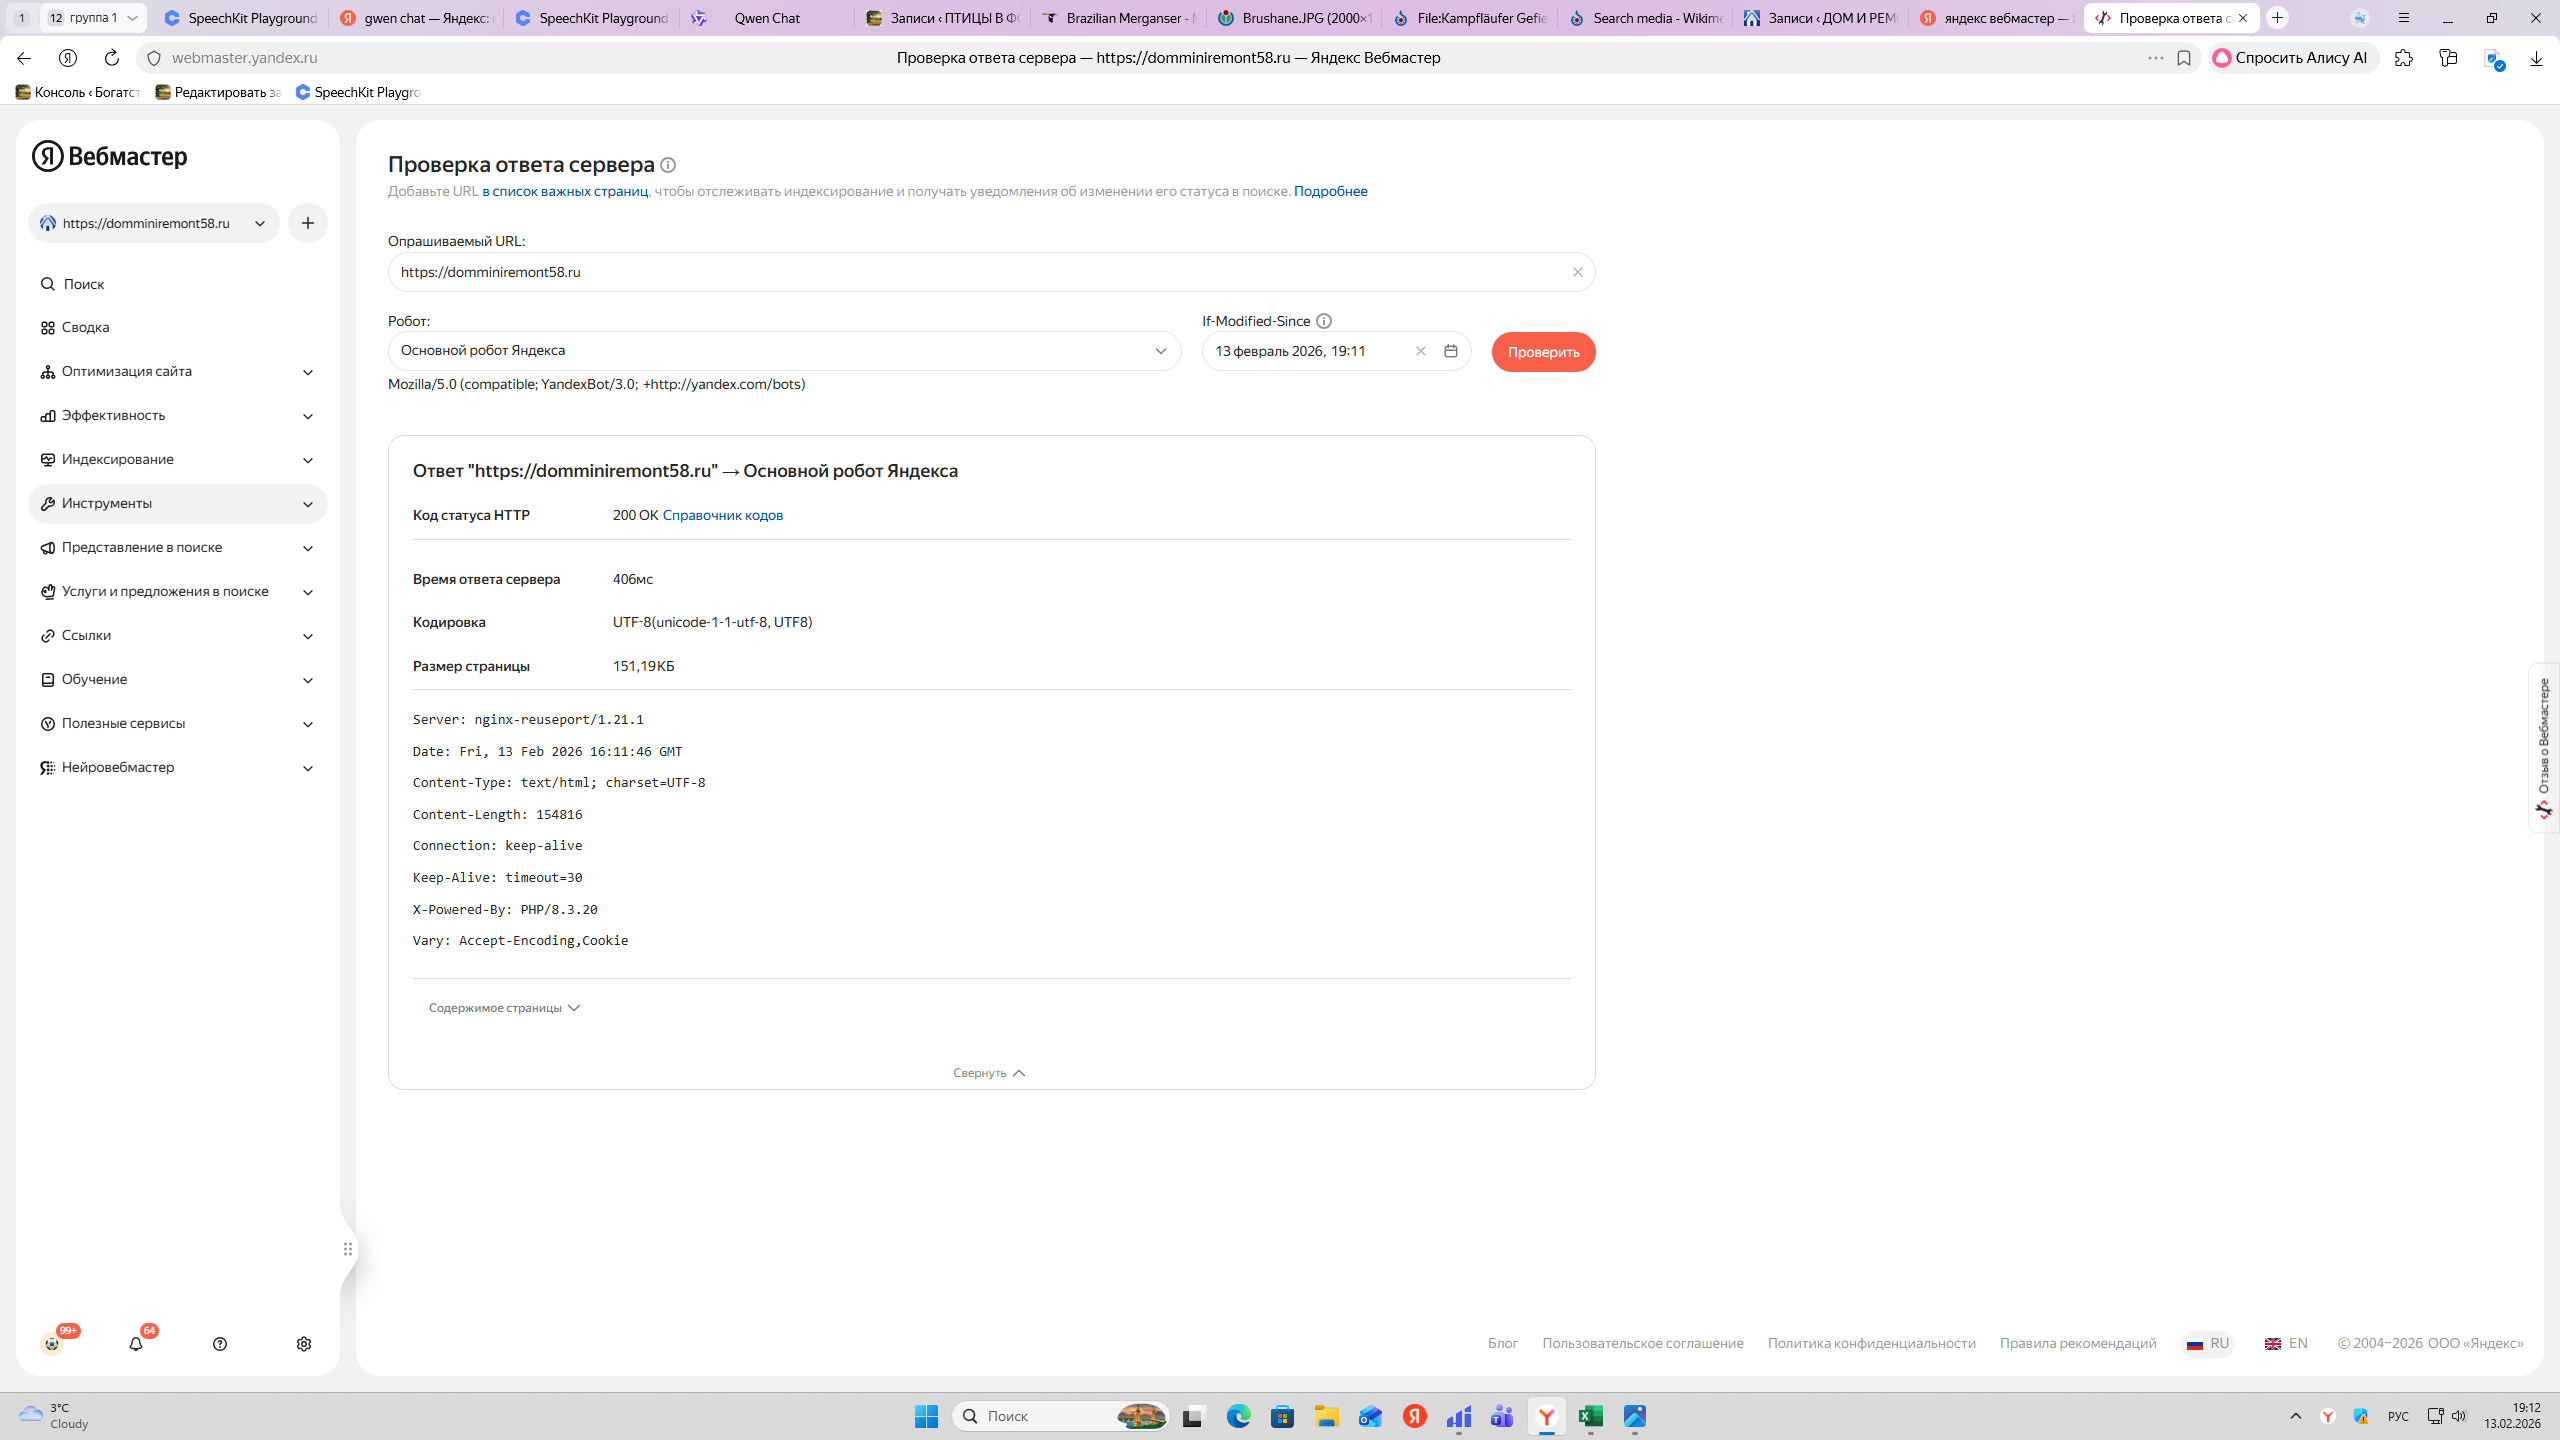
Task: Switch interface language to EN
Action: (x=2287, y=1343)
